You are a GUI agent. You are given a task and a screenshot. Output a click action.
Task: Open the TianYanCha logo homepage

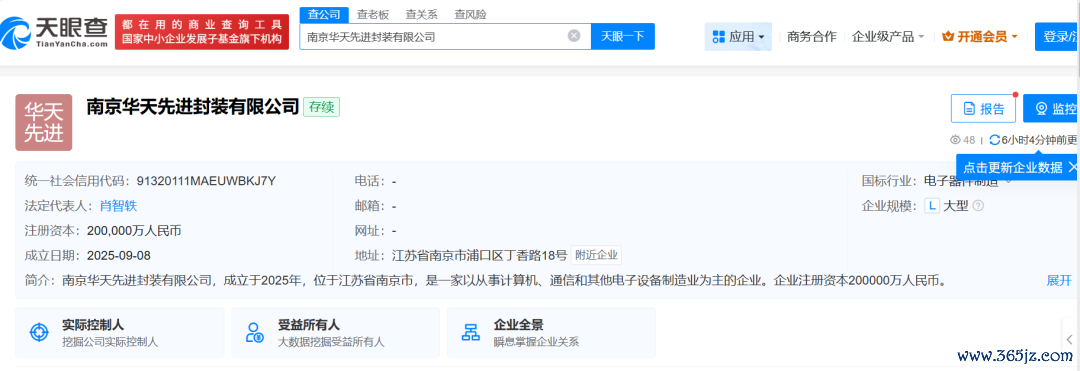pos(55,32)
